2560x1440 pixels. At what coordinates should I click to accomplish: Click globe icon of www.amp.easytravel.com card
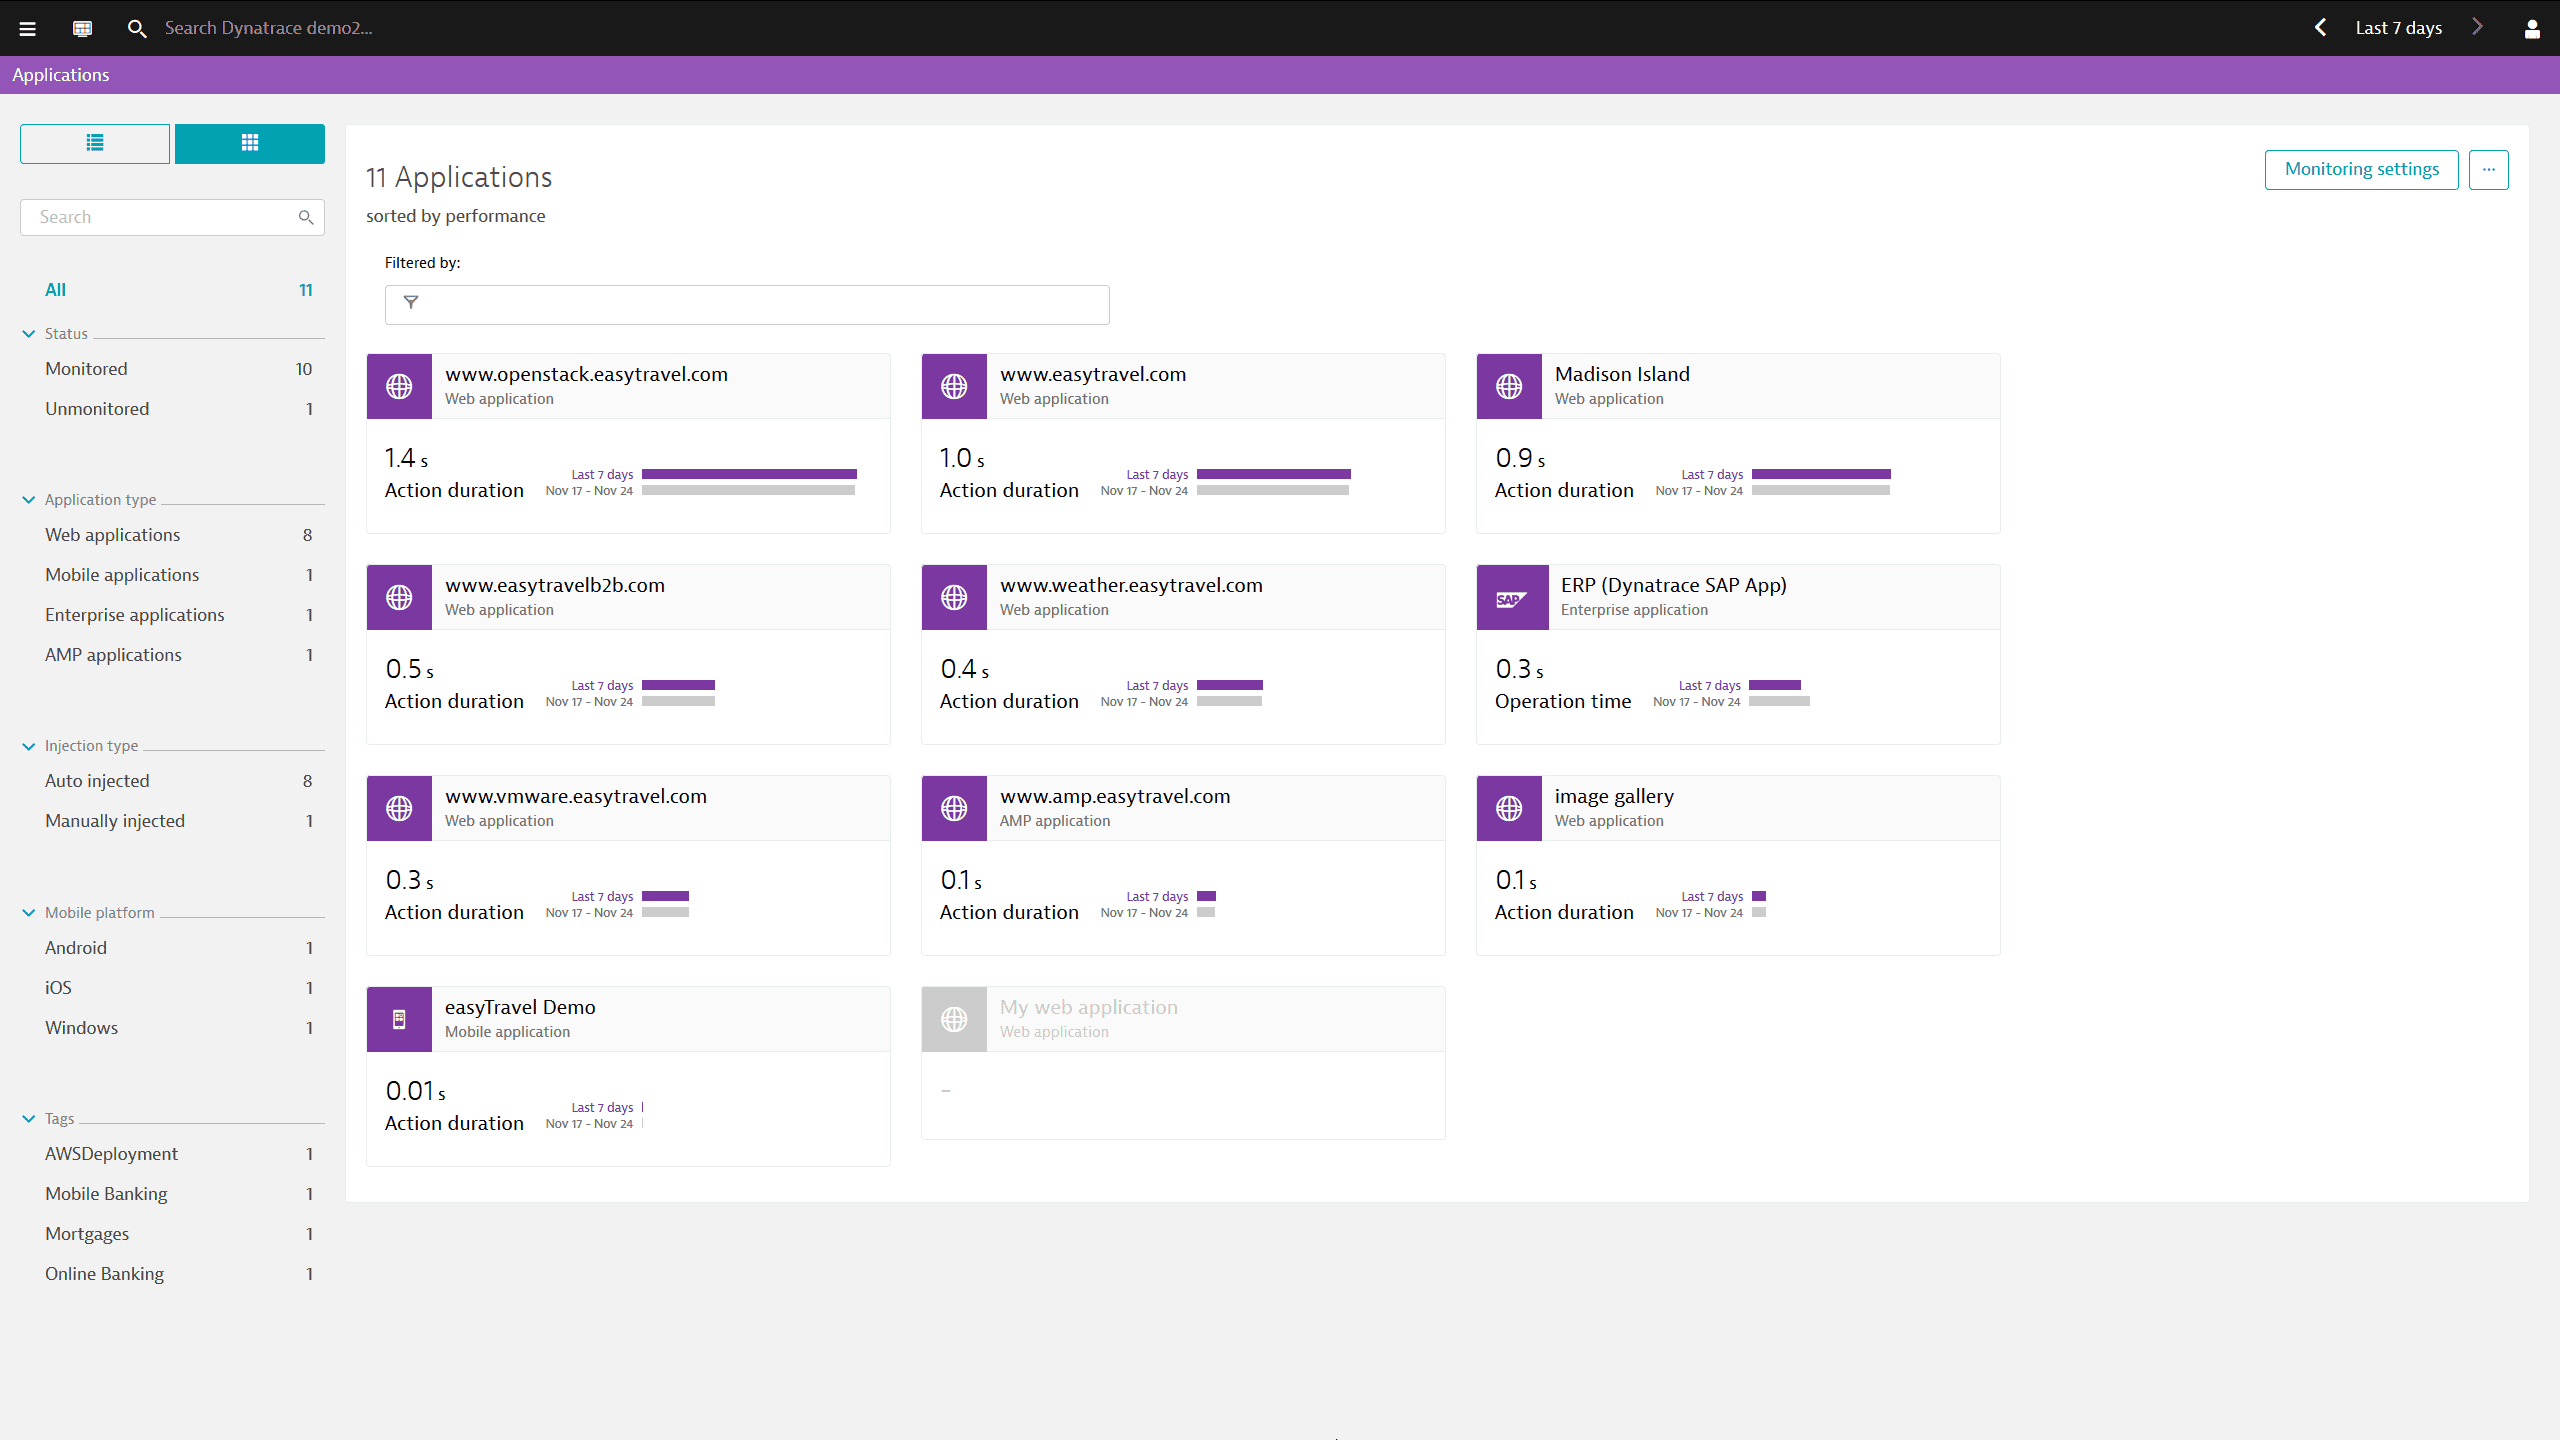point(954,808)
